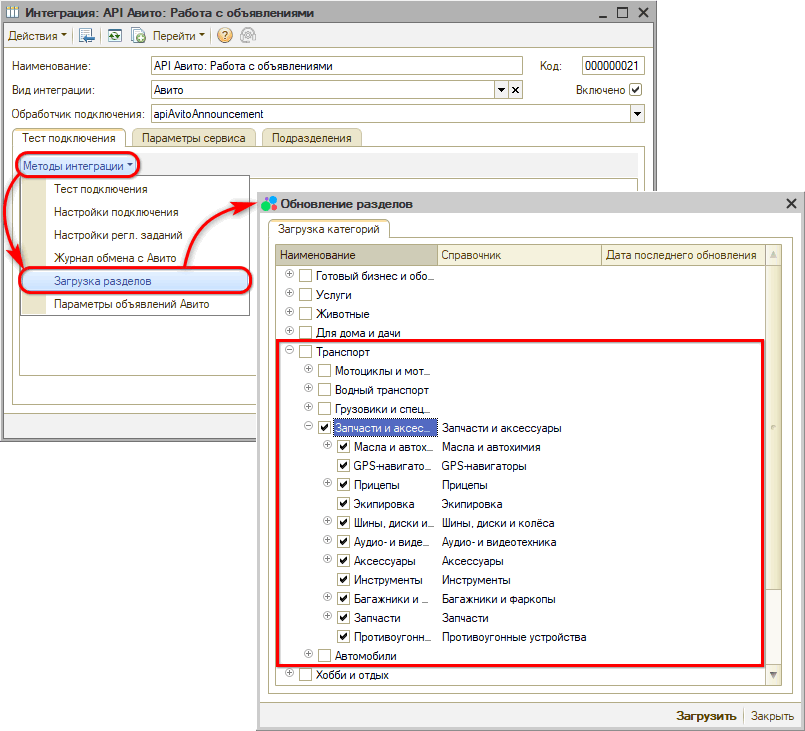
Task: Collapse the Транспорт tree node
Action: (x=290, y=351)
